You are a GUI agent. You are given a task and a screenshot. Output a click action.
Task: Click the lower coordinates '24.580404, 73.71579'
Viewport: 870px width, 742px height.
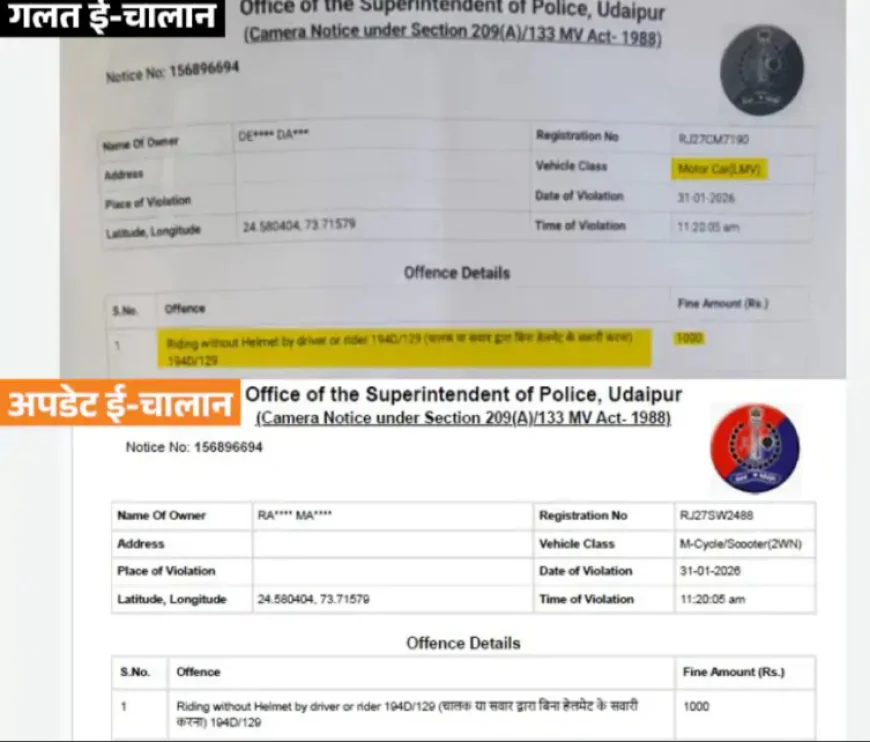point(313,599)
